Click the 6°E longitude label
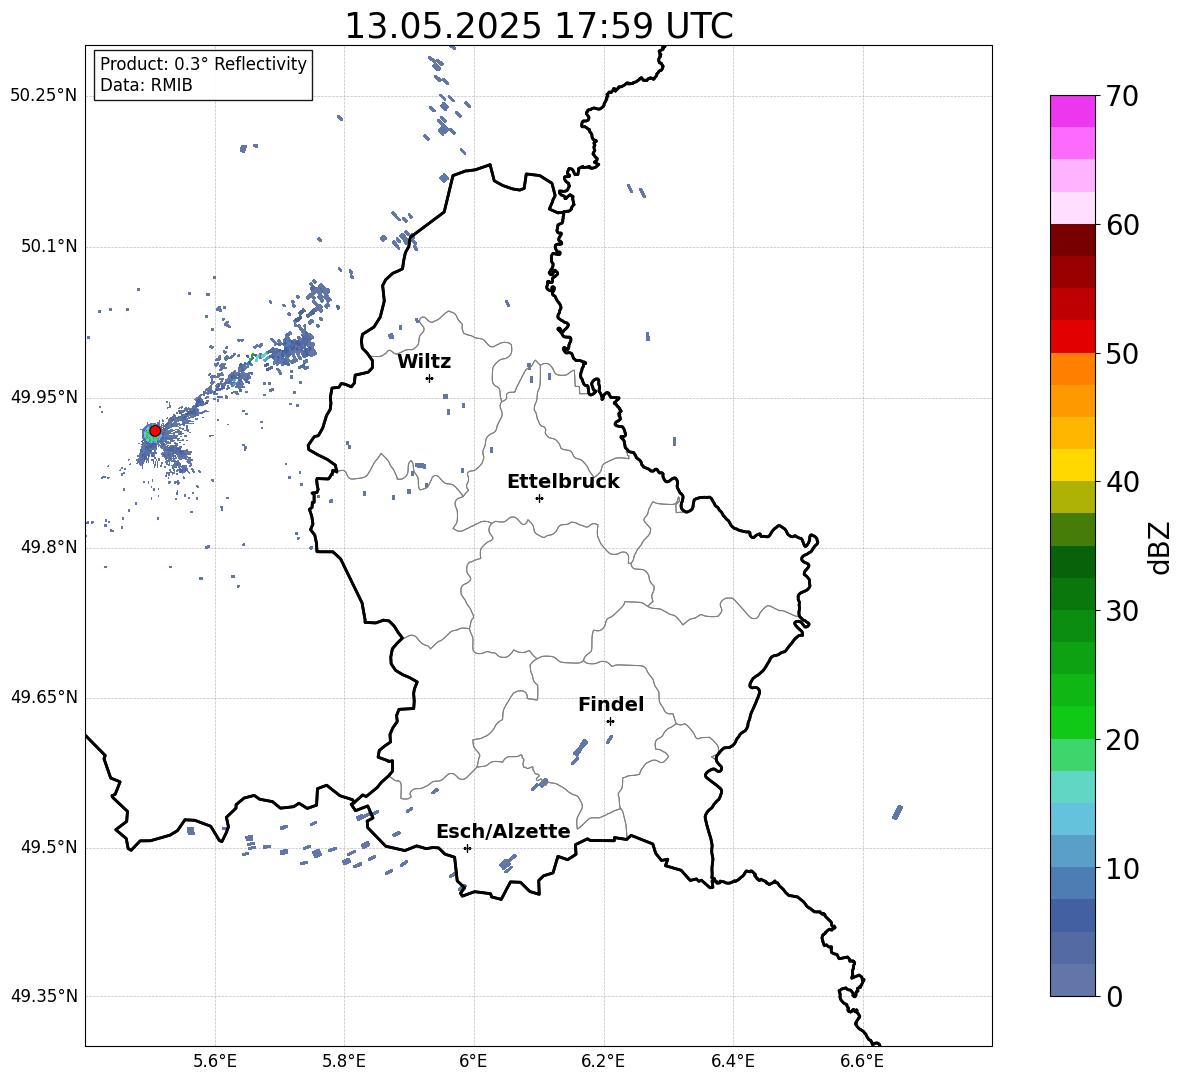This screenshot has height=1081, width=1184. pos(473,1062)
